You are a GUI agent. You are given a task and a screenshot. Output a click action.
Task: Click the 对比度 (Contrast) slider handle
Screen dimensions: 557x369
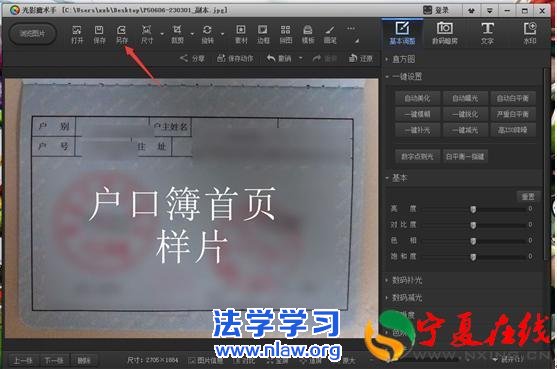point(473,225)
